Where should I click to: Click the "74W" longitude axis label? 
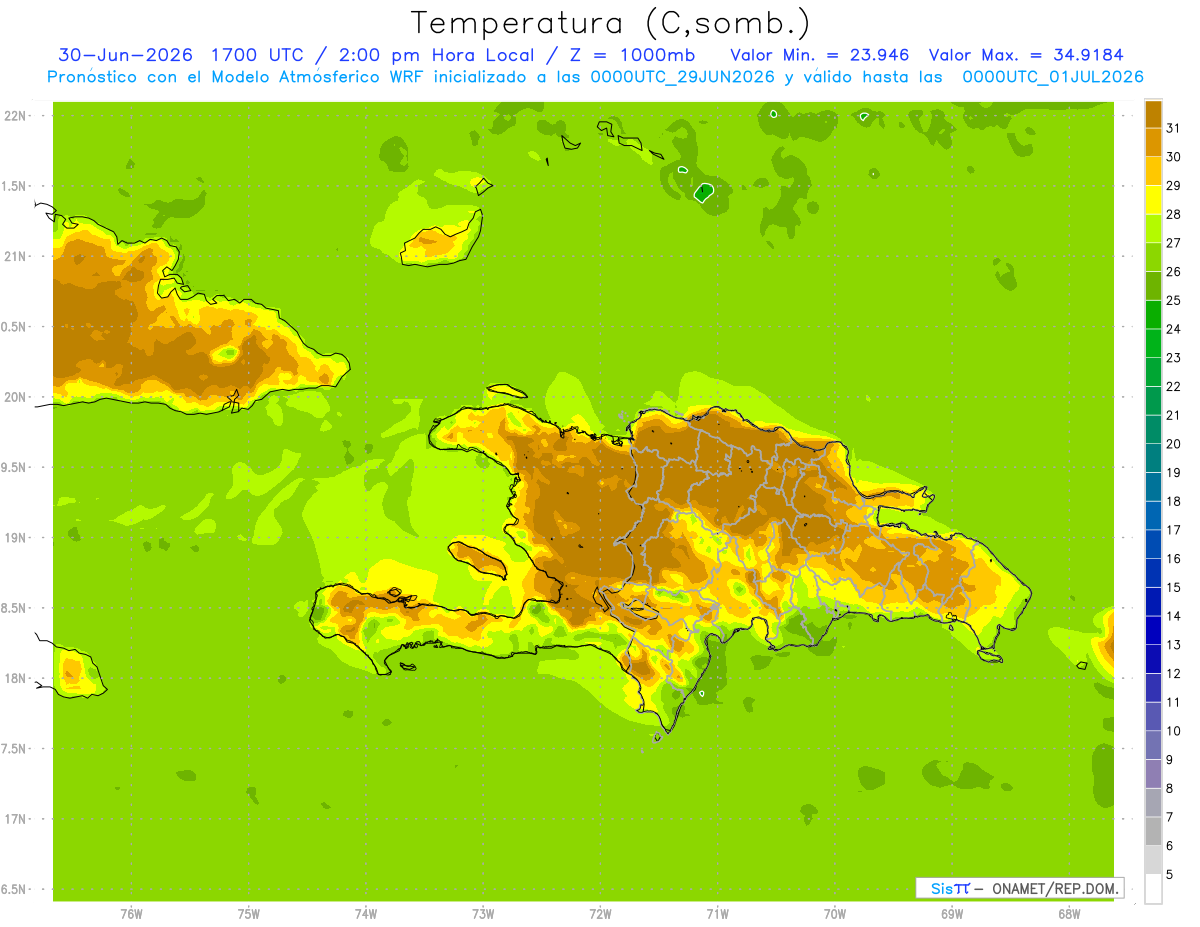pos(365,914)
